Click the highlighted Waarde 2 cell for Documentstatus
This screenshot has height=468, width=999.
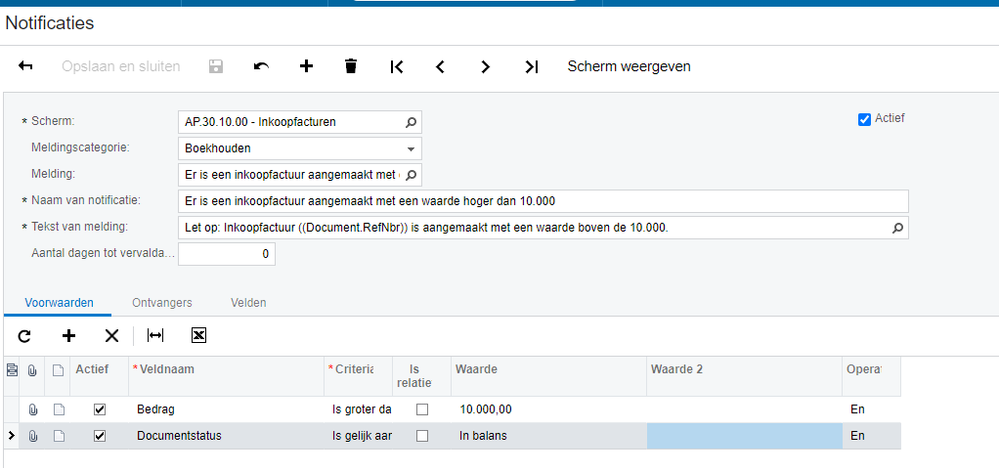pos(744,436)
